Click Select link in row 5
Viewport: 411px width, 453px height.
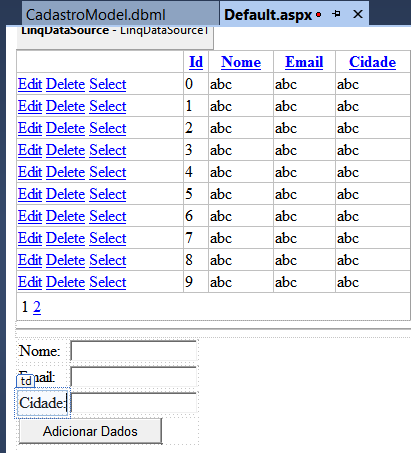(108, 194)
